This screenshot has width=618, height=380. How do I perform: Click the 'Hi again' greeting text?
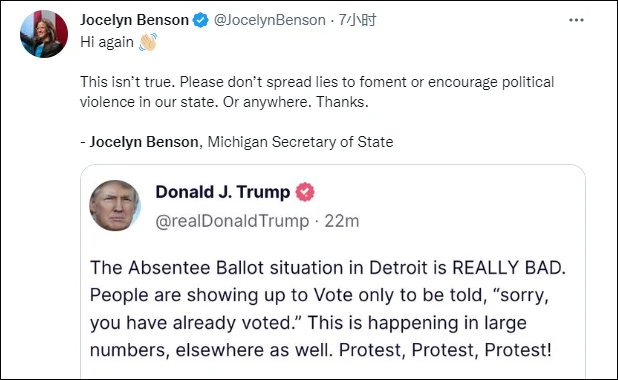107,42
